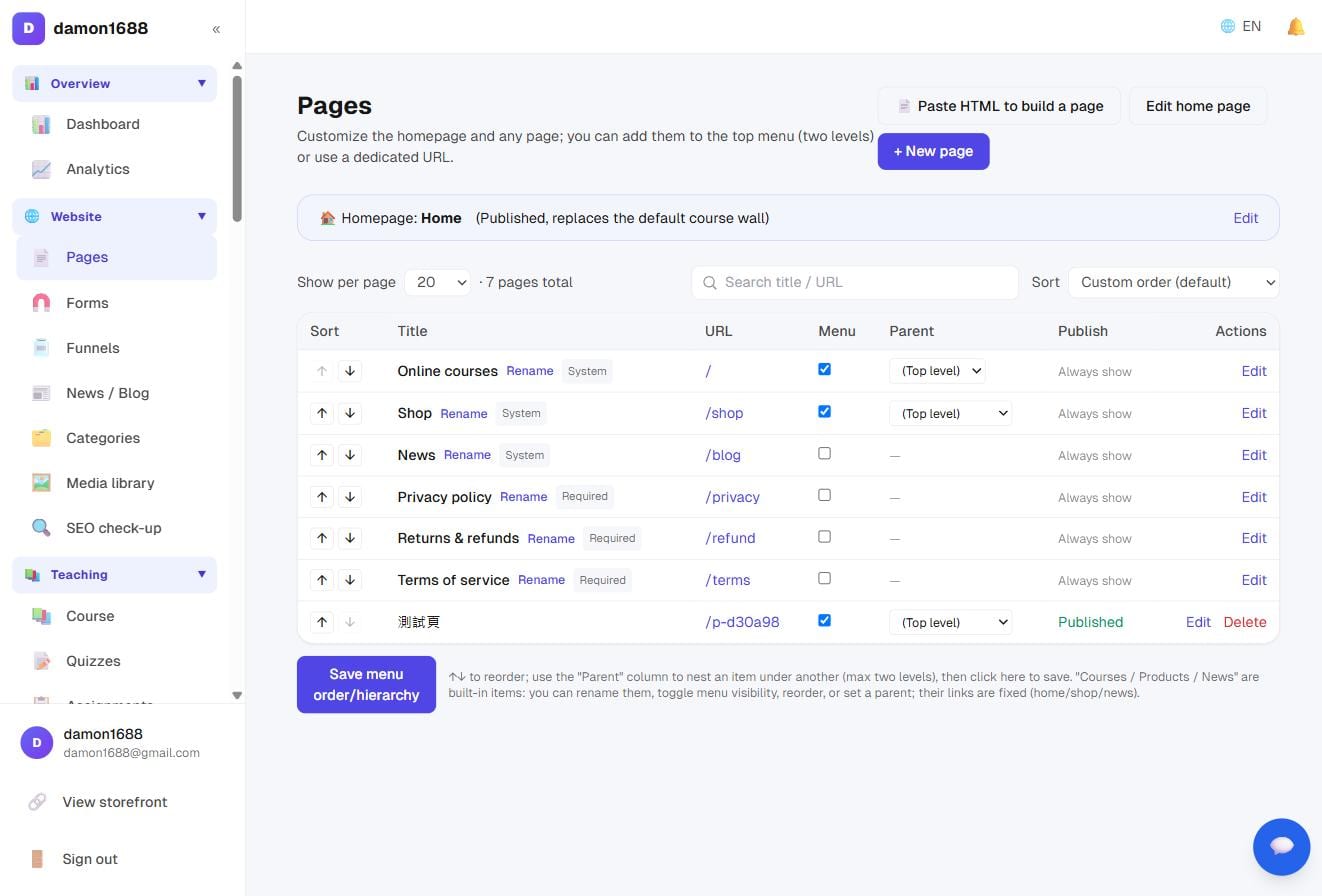Open Pages in the sidebar
The height and width of the screenshot is (896, 1322).
(117, 257)
